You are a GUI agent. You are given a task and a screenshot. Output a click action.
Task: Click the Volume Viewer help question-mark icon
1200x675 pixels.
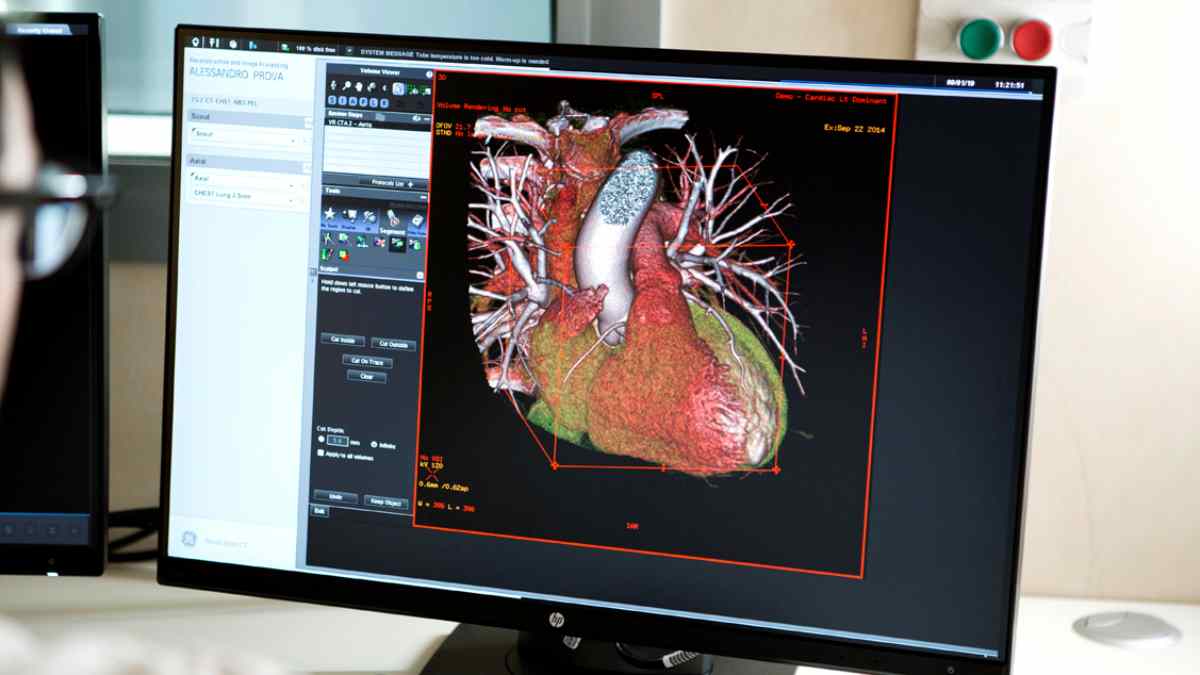[429, 74]
